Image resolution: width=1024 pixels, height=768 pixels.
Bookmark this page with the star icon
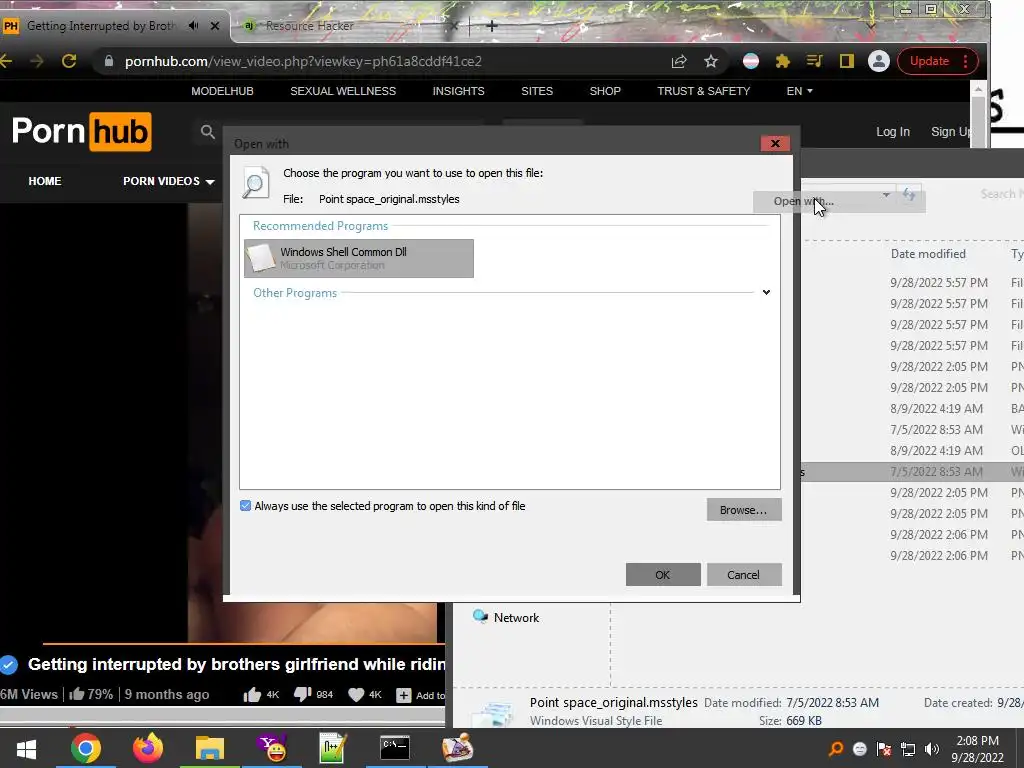tap(711, 61)
